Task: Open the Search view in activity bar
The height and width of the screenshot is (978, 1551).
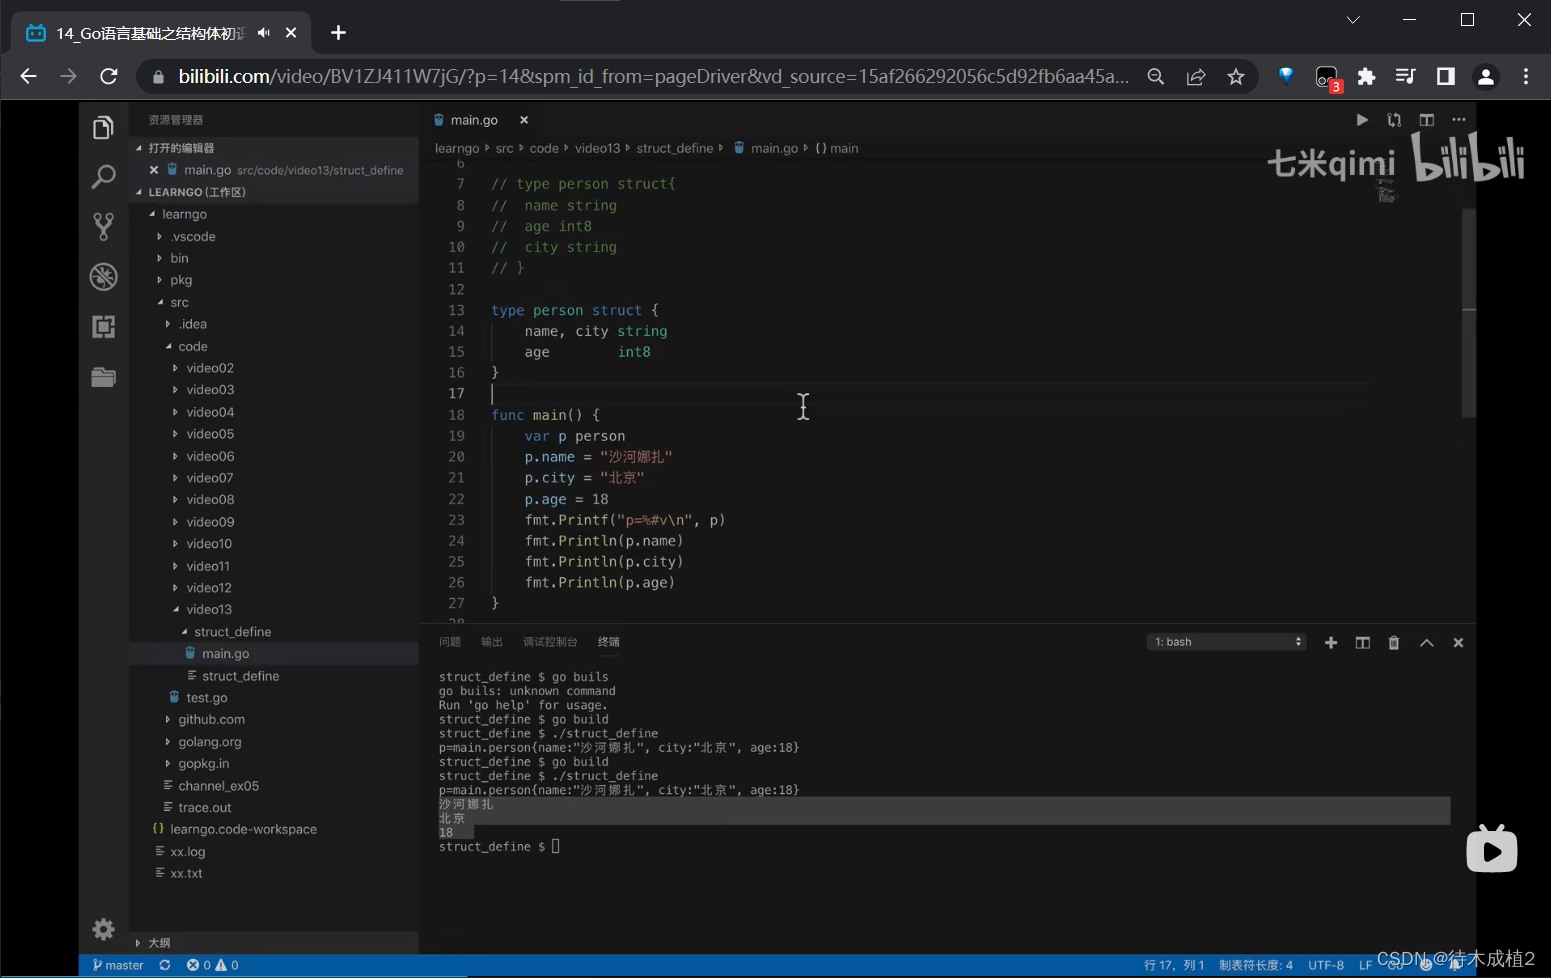Action: pos(103,177)
